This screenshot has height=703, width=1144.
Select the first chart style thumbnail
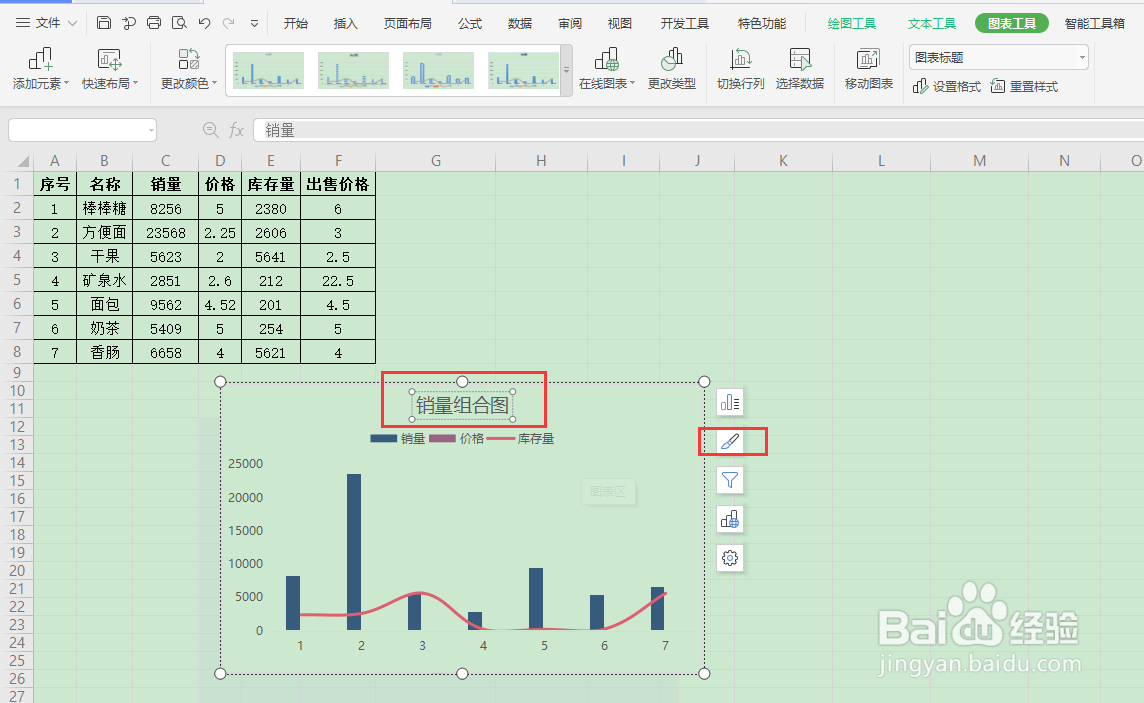point(268,70)
